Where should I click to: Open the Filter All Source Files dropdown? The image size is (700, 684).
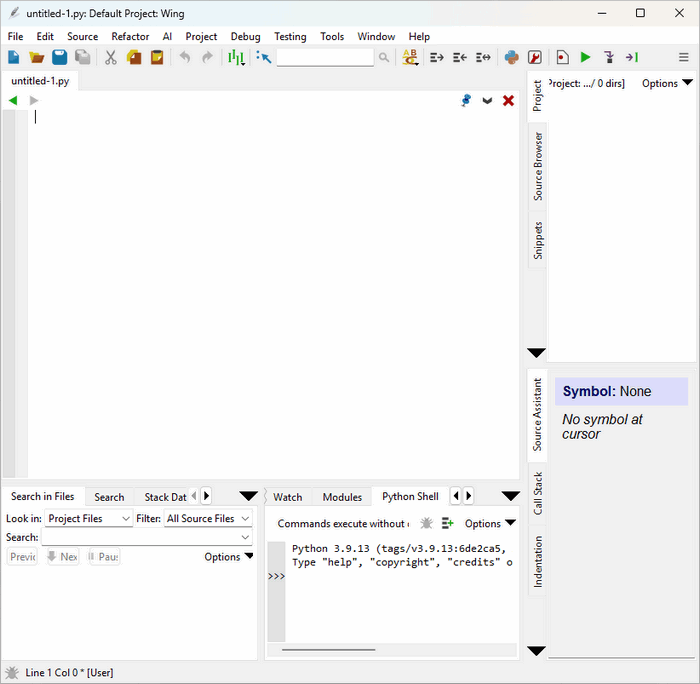208,519
